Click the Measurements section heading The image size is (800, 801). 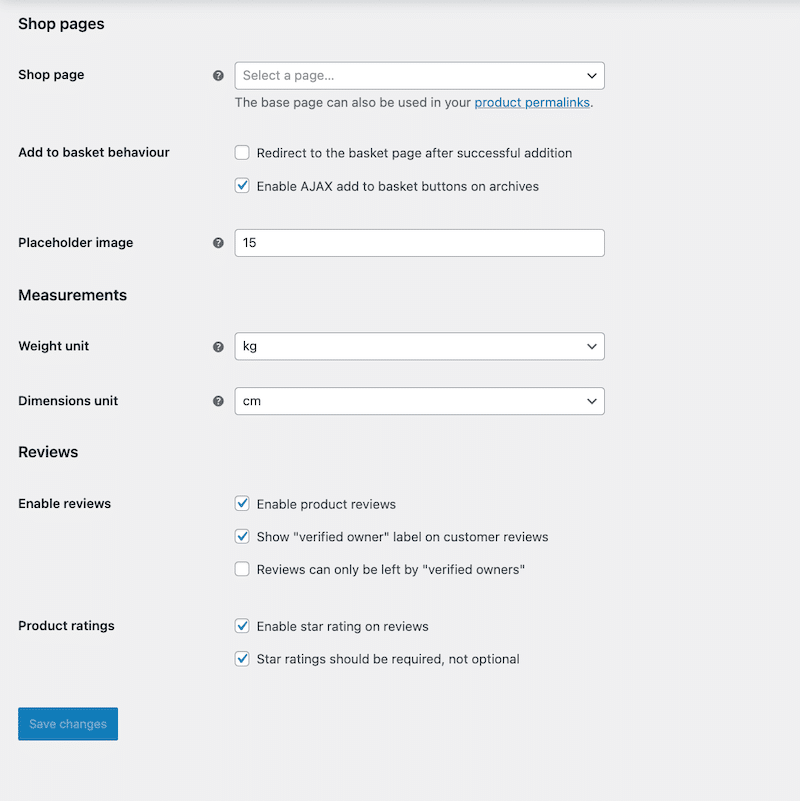[72, 295]
